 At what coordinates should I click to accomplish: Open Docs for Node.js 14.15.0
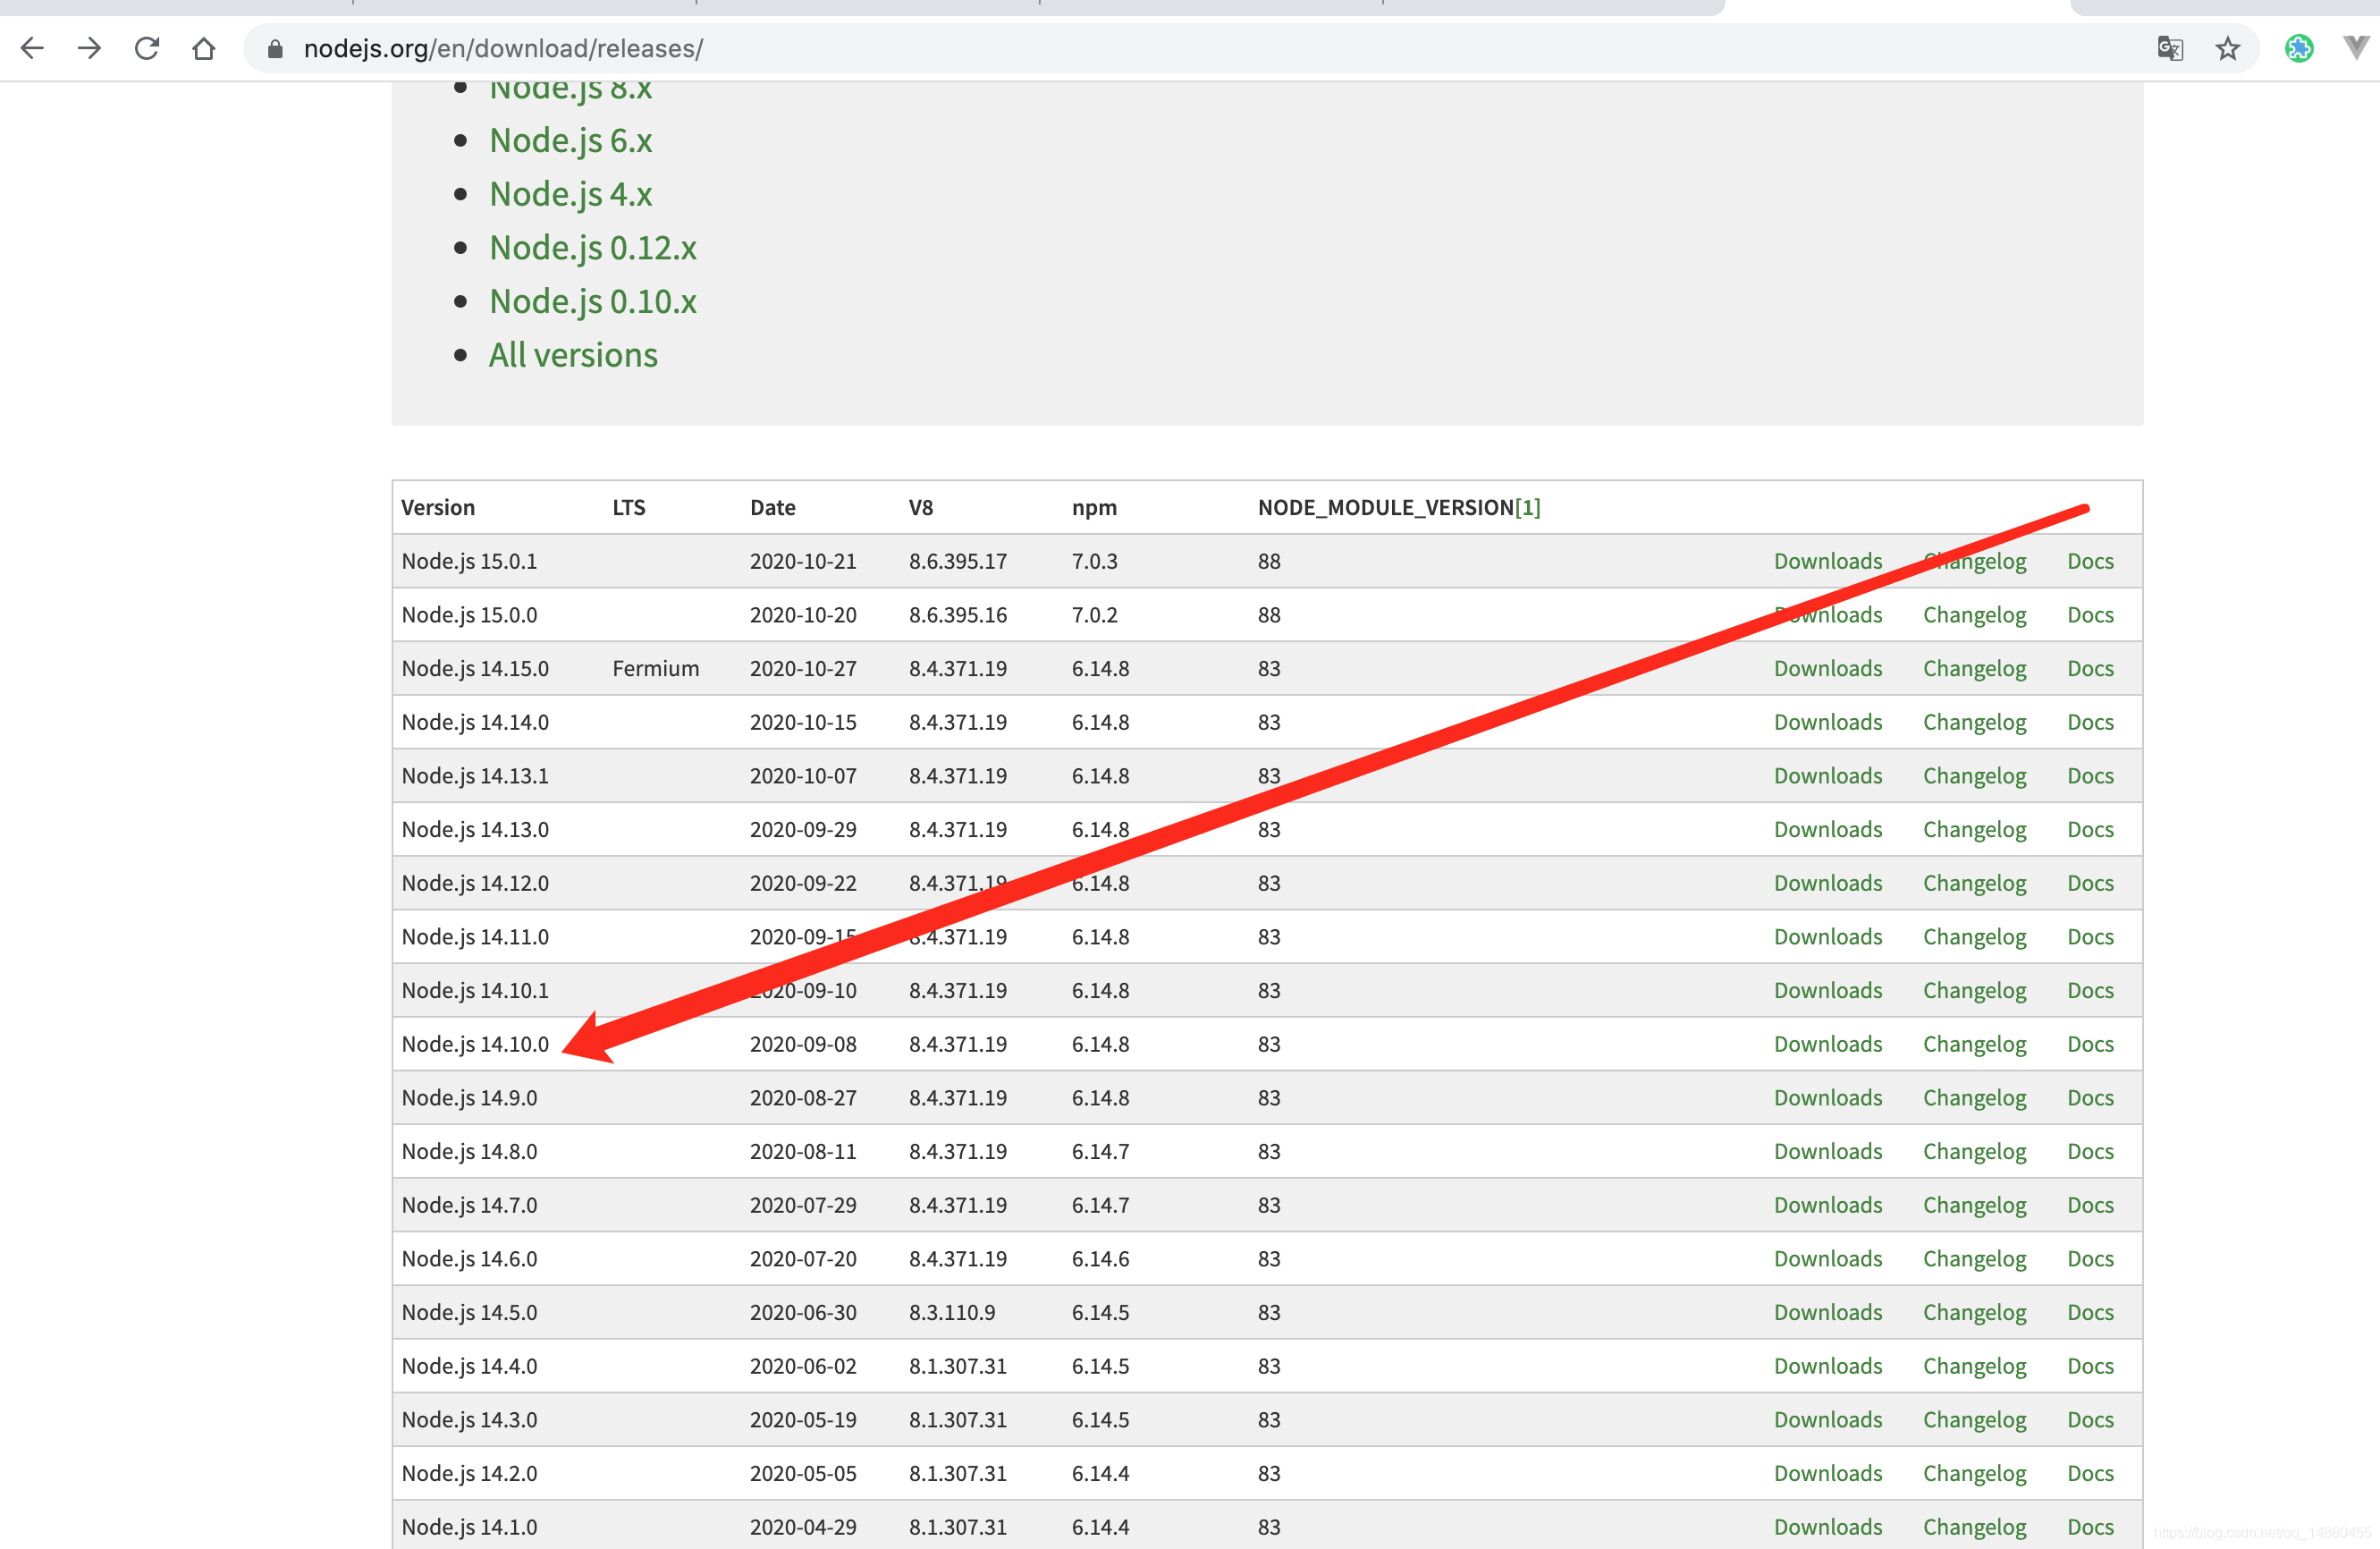2090,669
